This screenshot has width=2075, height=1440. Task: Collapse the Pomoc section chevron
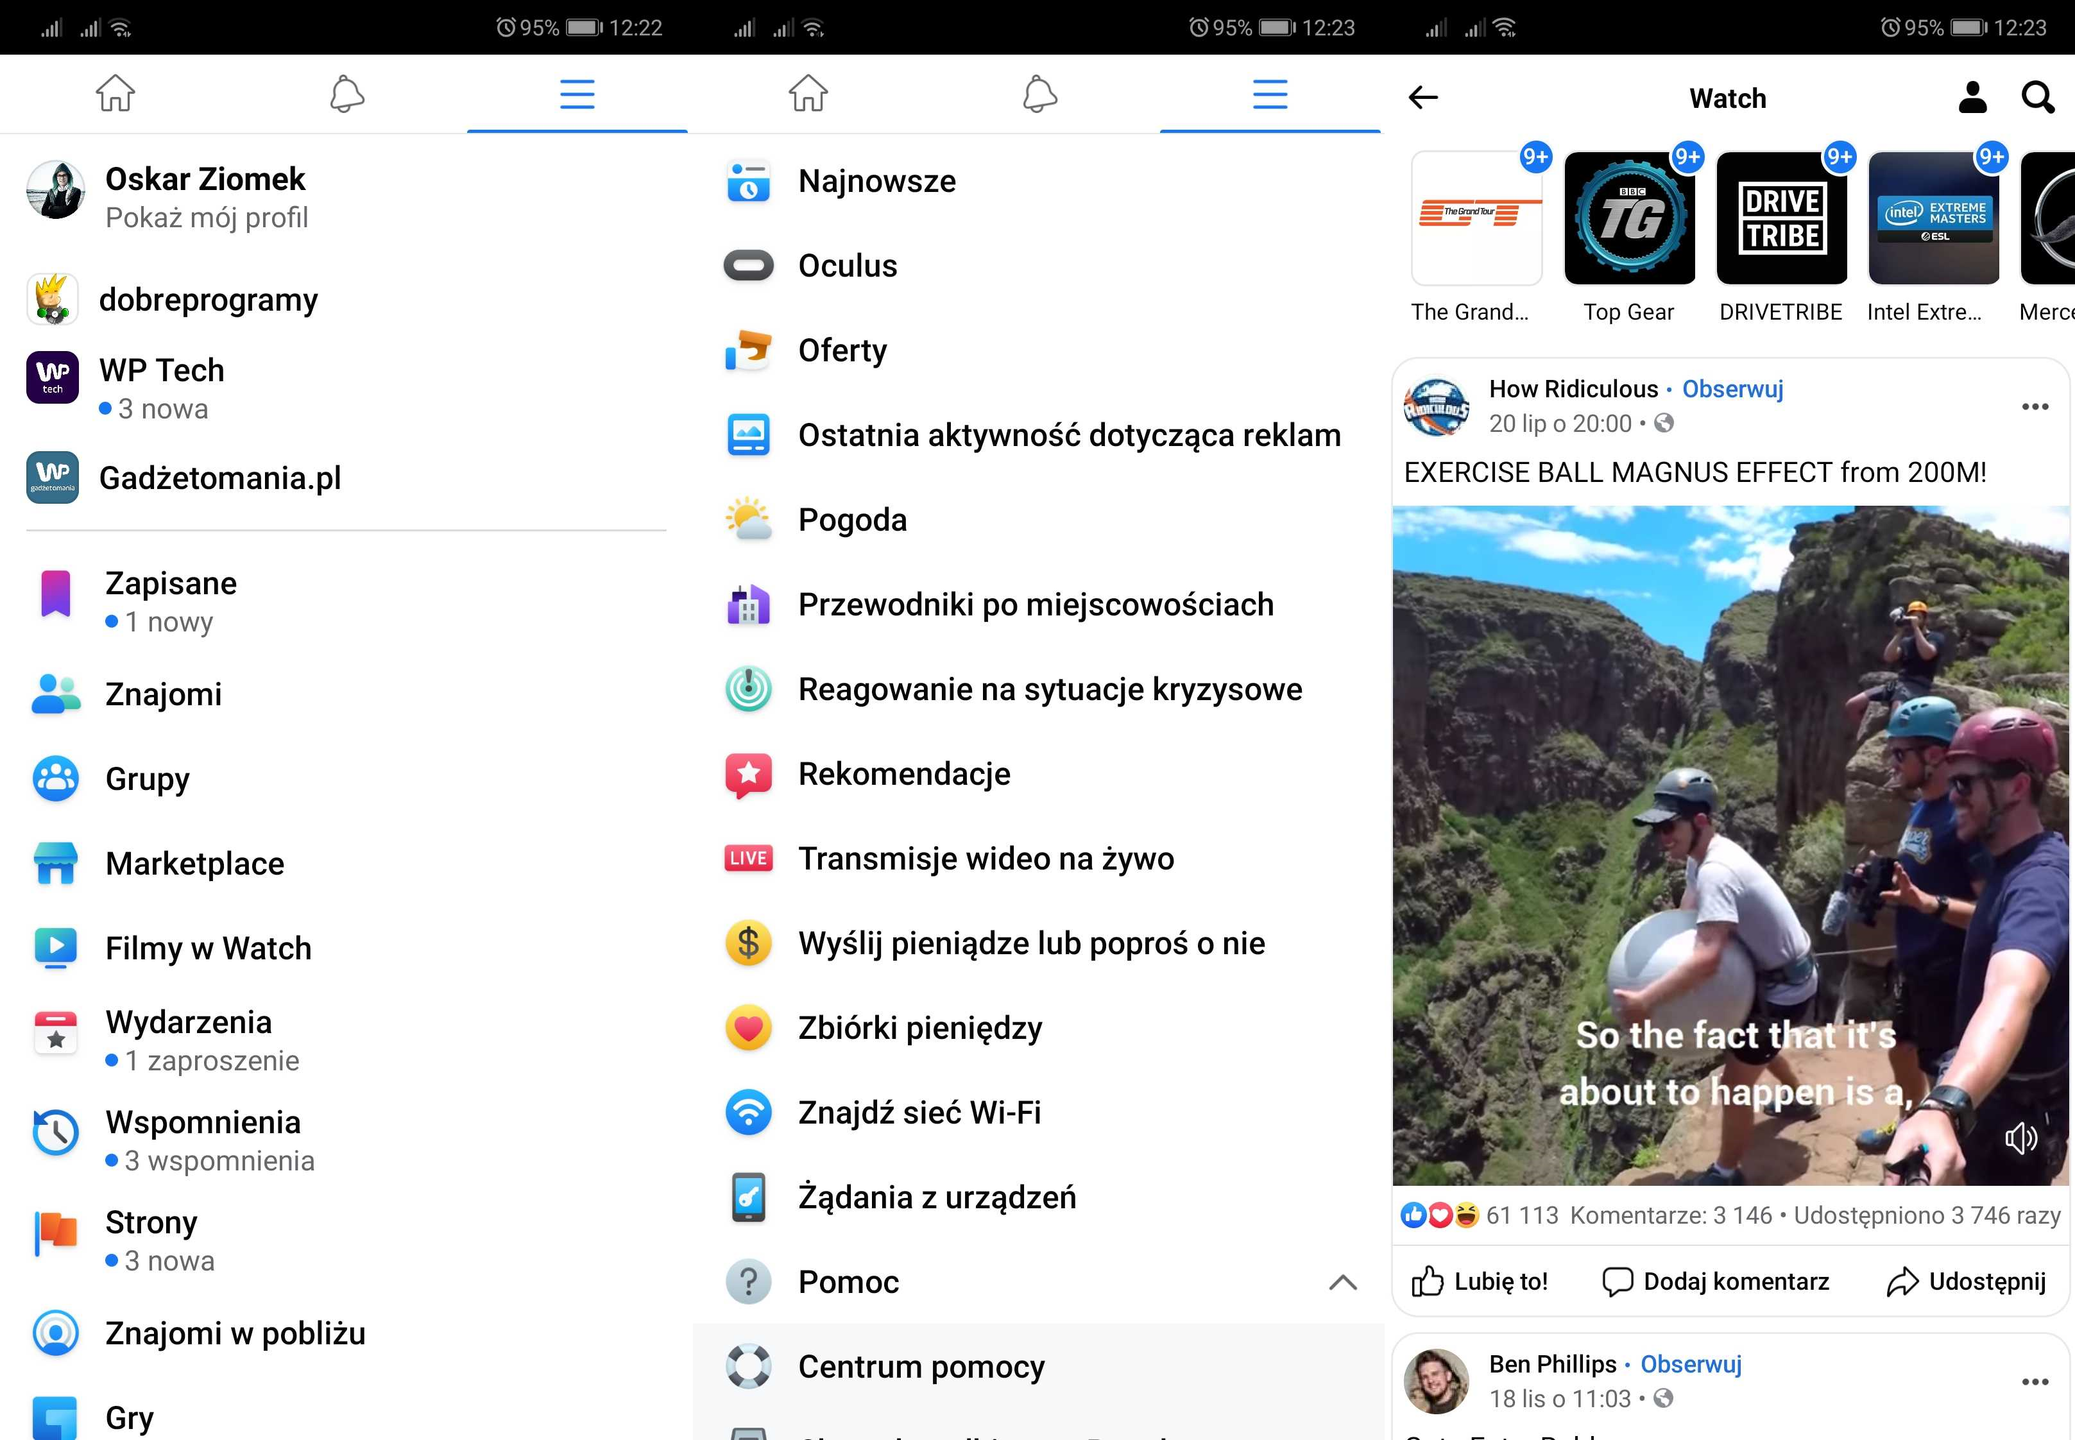coord(1342,1282)
